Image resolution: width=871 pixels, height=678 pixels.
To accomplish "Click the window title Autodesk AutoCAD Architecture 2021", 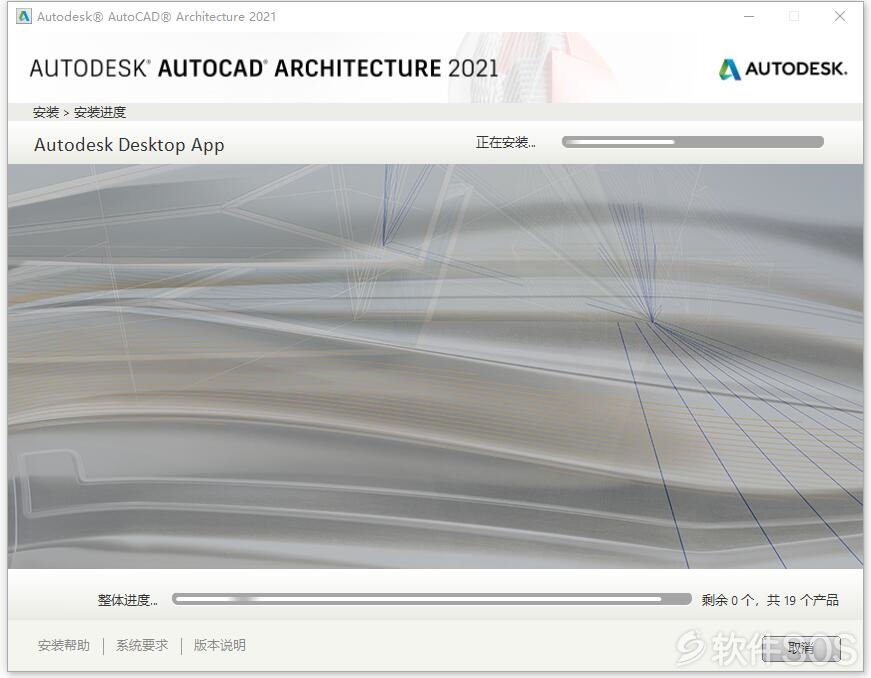I will (x=156, y=17).
